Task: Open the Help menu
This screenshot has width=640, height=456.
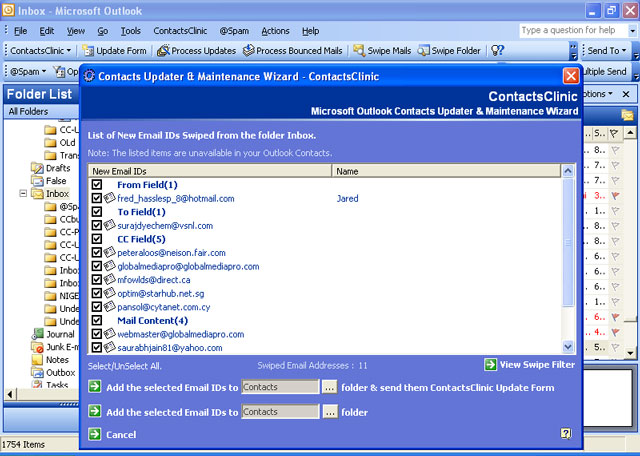Action: coord(310,31)
